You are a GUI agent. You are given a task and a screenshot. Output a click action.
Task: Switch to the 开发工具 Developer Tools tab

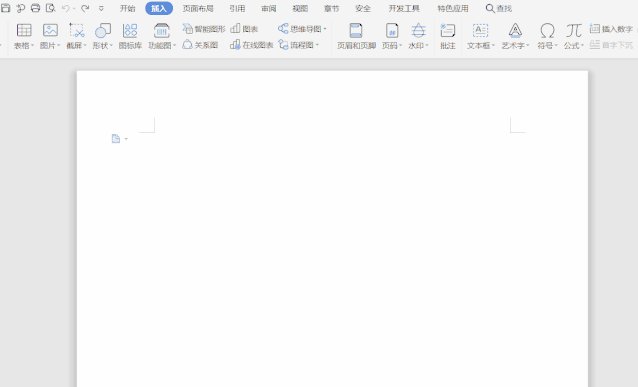click(404, 8)
